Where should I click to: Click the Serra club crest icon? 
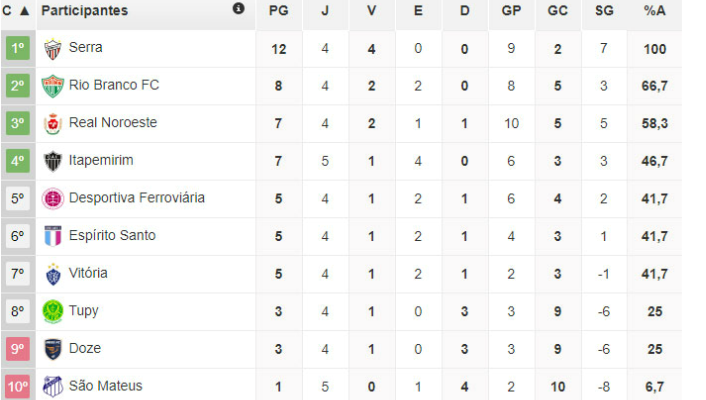click(52, 48)
